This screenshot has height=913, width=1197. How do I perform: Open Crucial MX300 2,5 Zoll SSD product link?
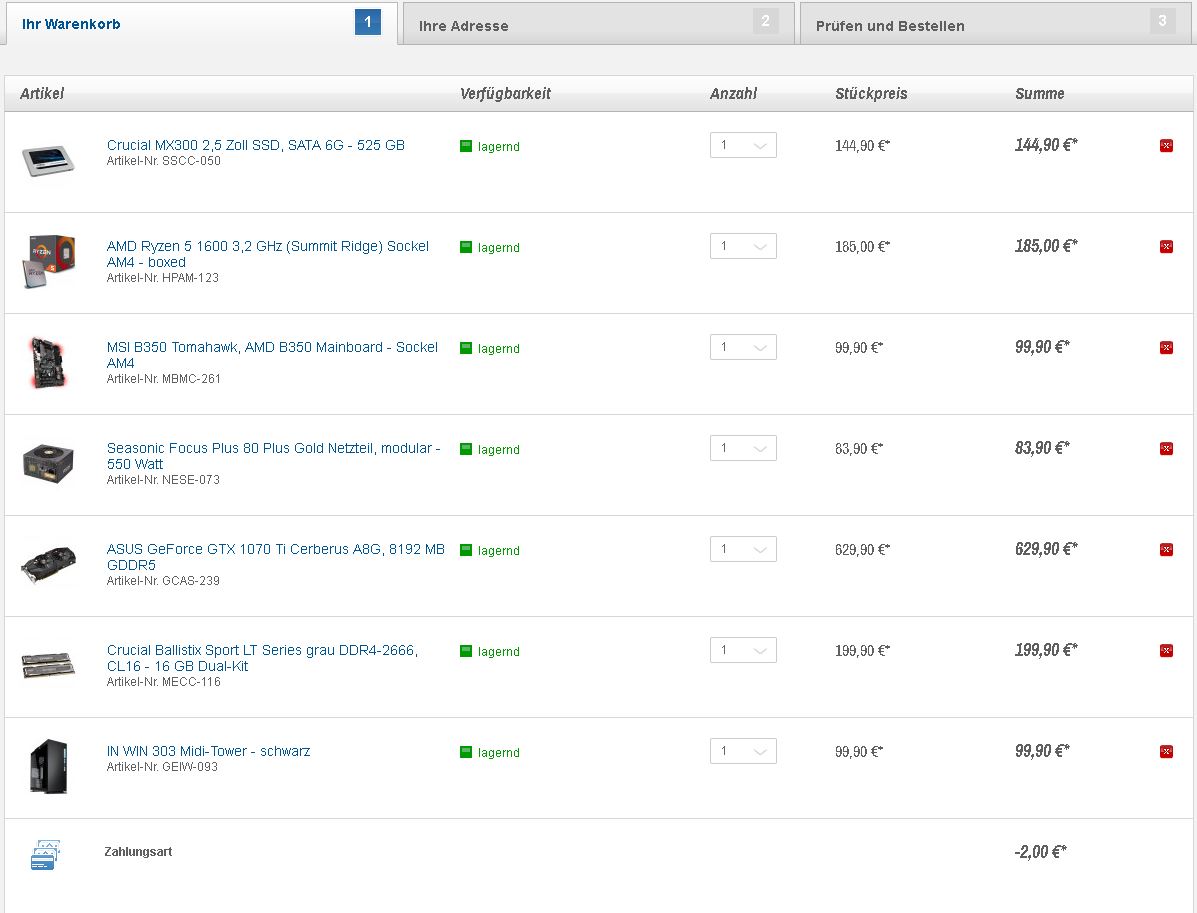point(256,145)
